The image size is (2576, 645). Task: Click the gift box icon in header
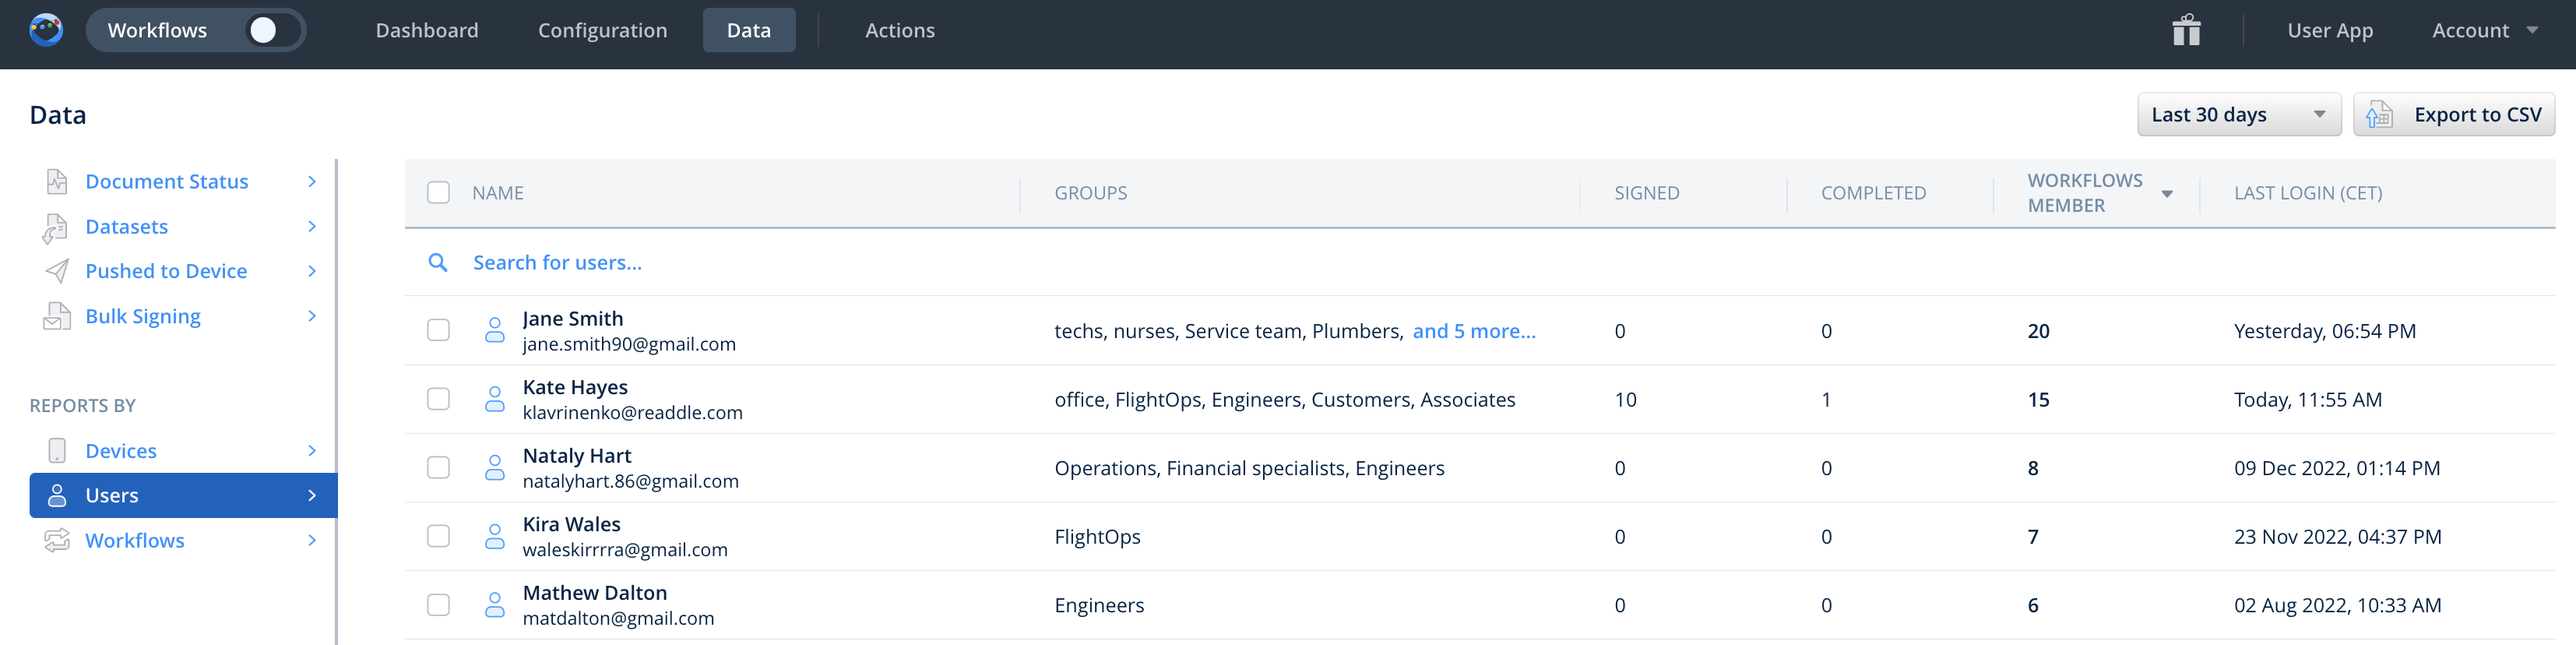(x=2186, y=30)
